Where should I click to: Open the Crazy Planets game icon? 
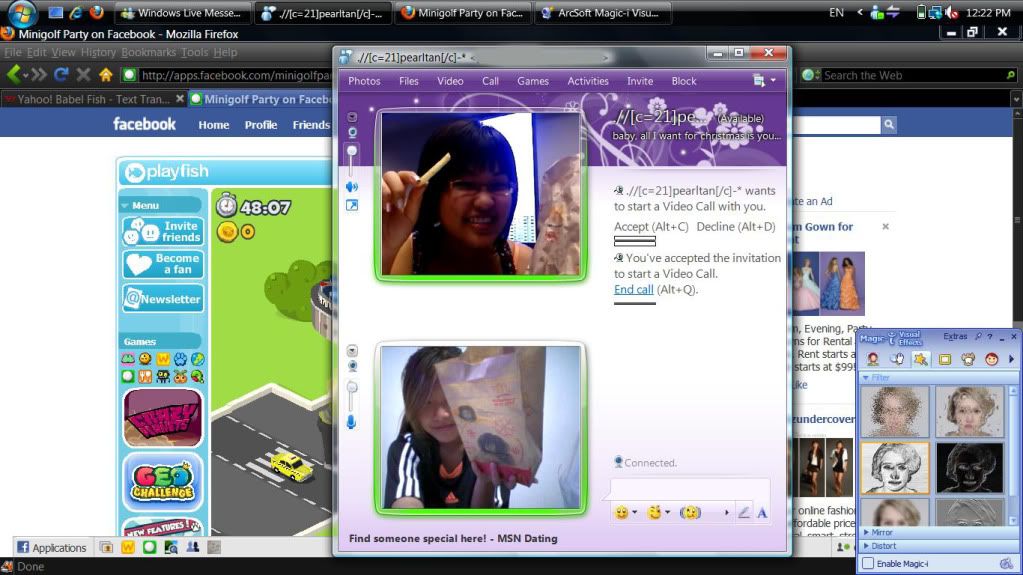pyautogui.click(x=162, y=418)
